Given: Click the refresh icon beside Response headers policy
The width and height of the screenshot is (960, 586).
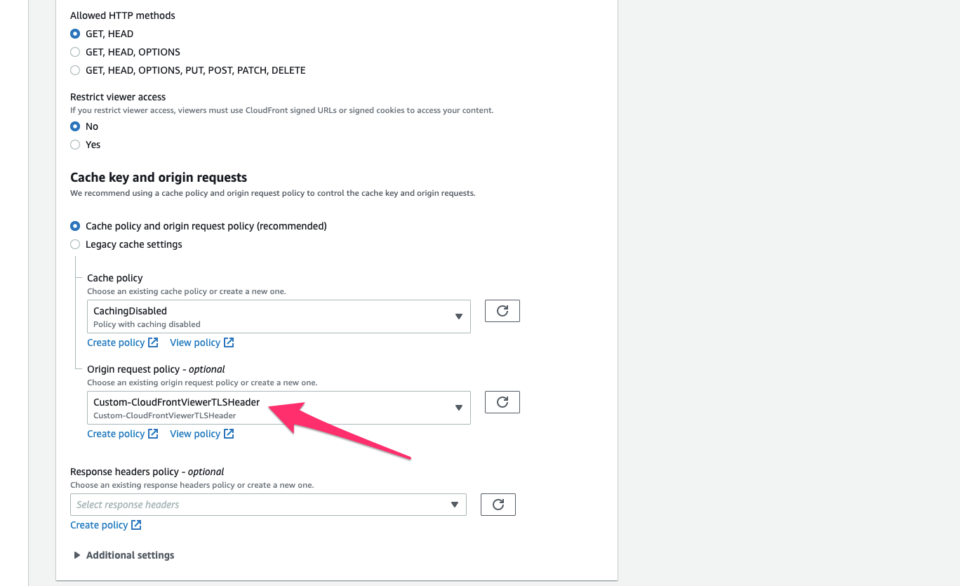Looking at the screenshot, I should [497, 504].
